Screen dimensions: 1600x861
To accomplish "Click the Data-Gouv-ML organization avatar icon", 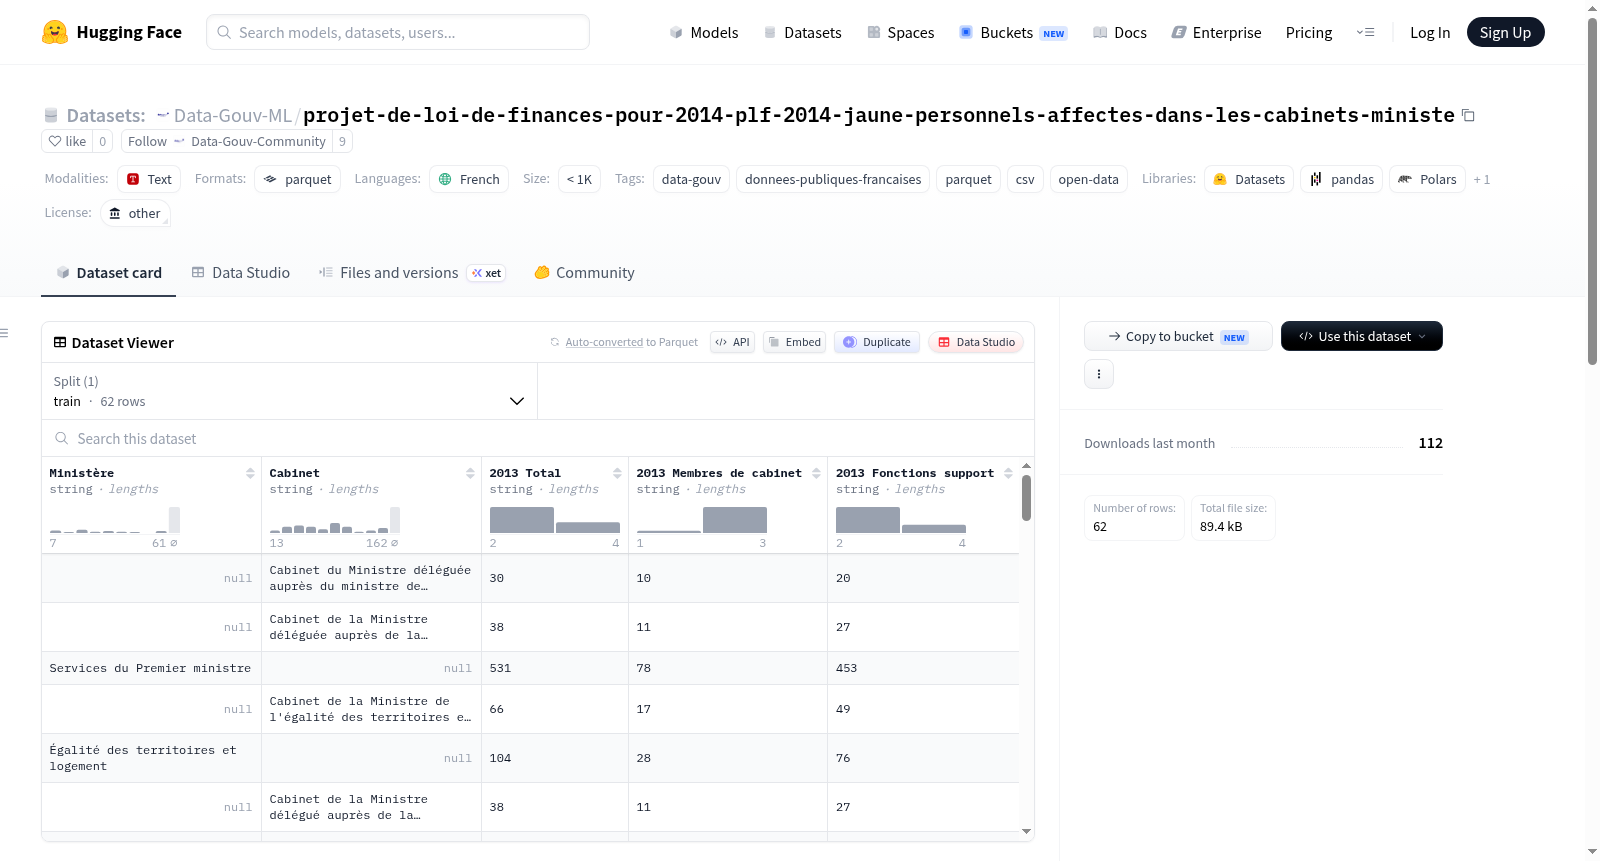I will [x=163, y=115].
